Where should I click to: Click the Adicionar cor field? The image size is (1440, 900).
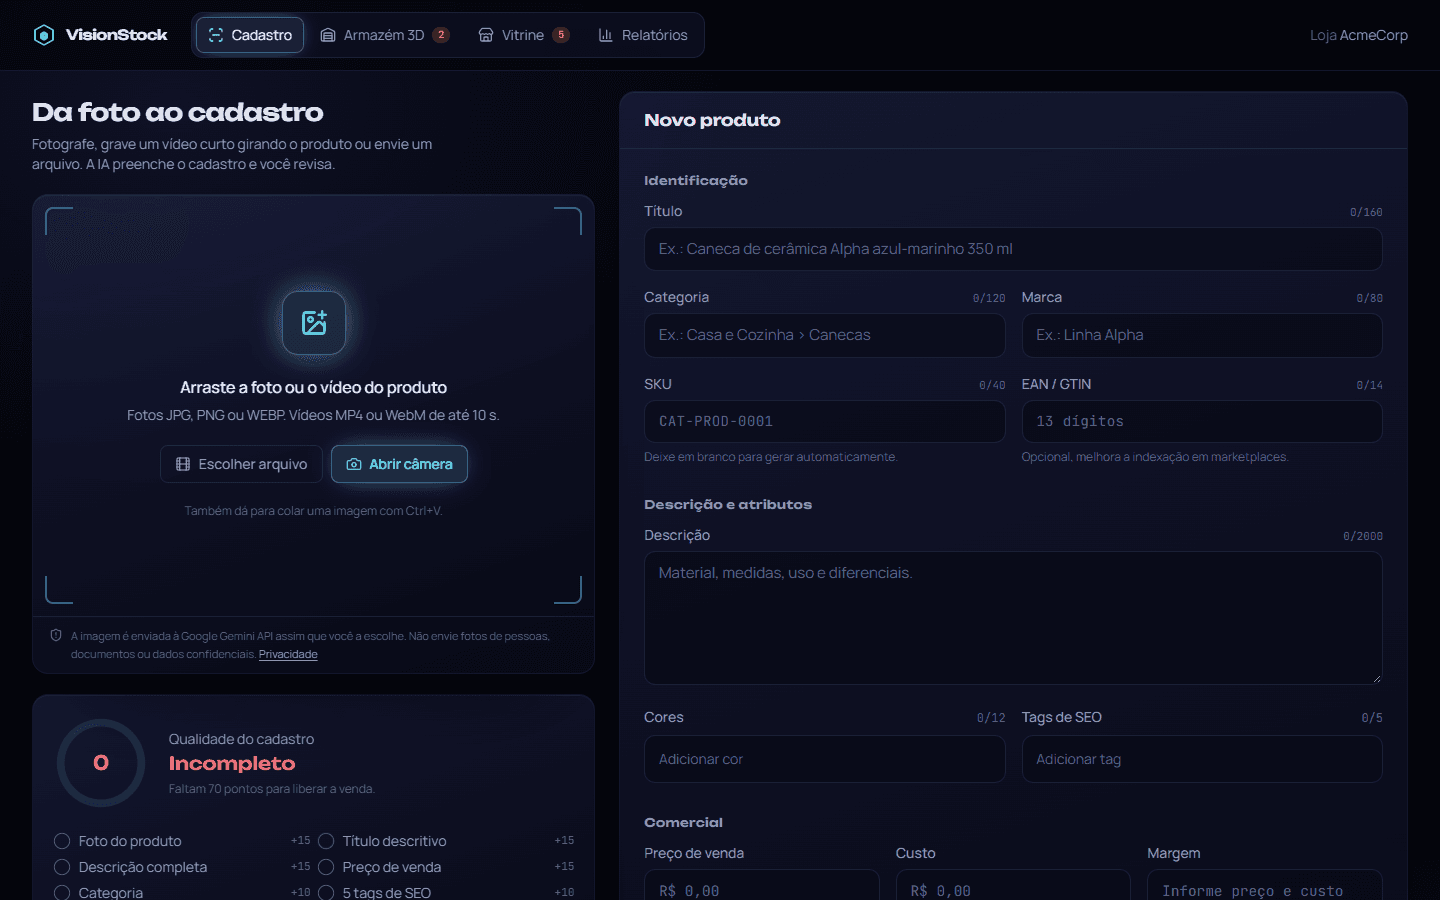[x=825, y=759]
